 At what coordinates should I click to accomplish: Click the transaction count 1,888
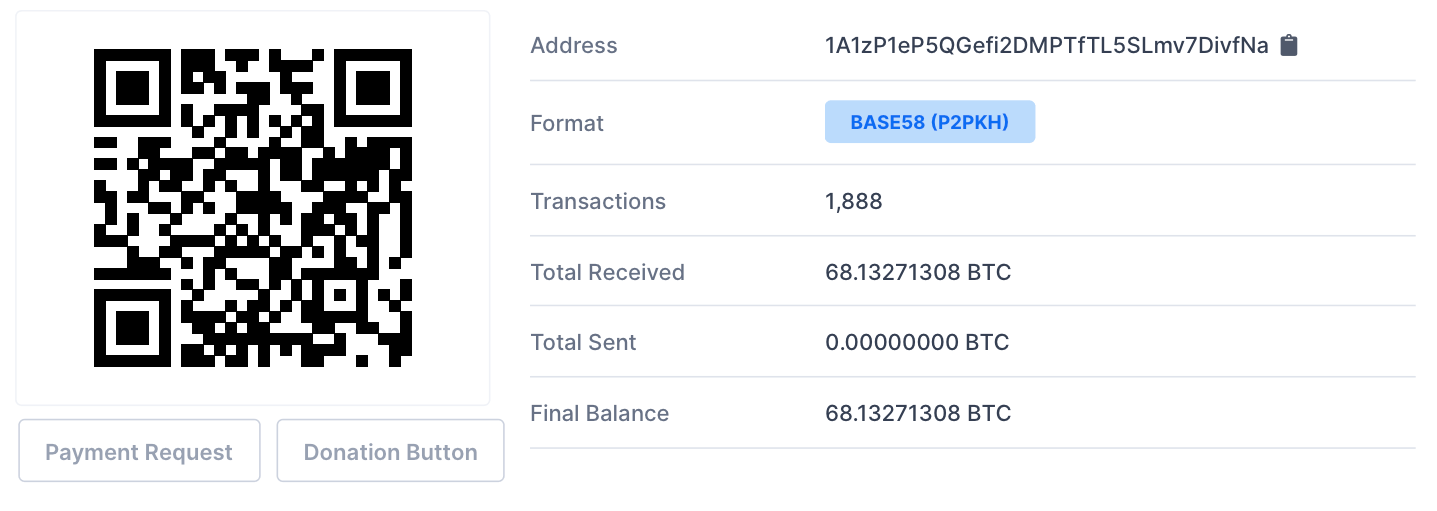point(854,201)
